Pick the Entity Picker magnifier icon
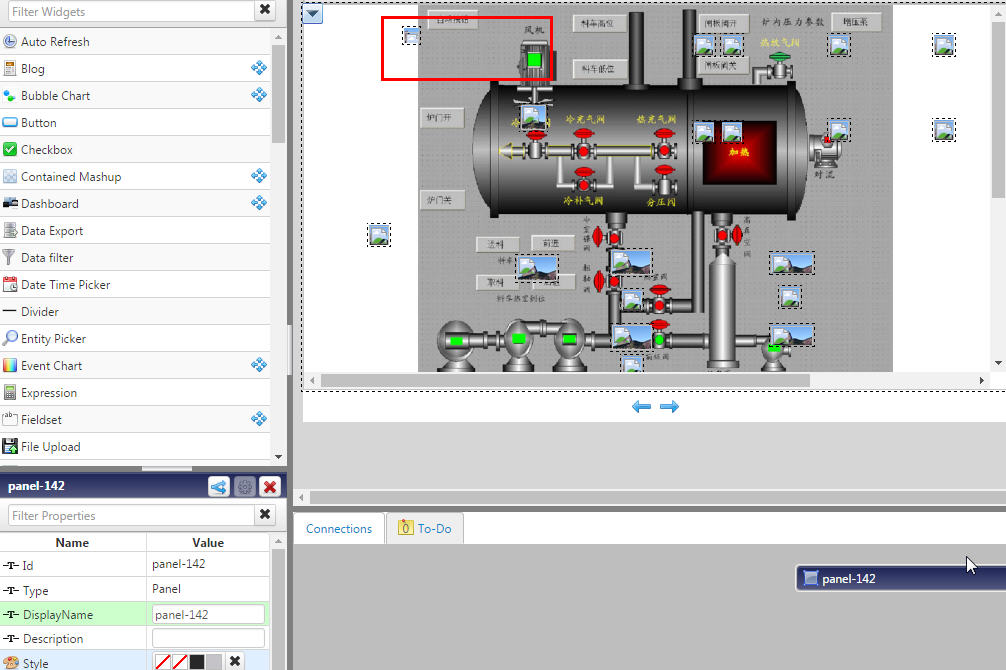The width and height of the screenshot is (1006, 670). 10,338
